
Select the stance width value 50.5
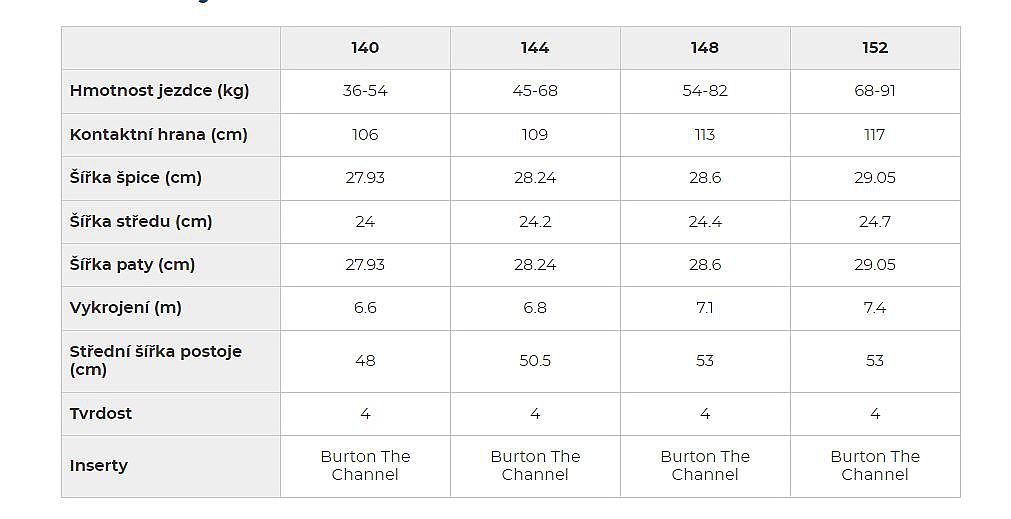[535, 361]
